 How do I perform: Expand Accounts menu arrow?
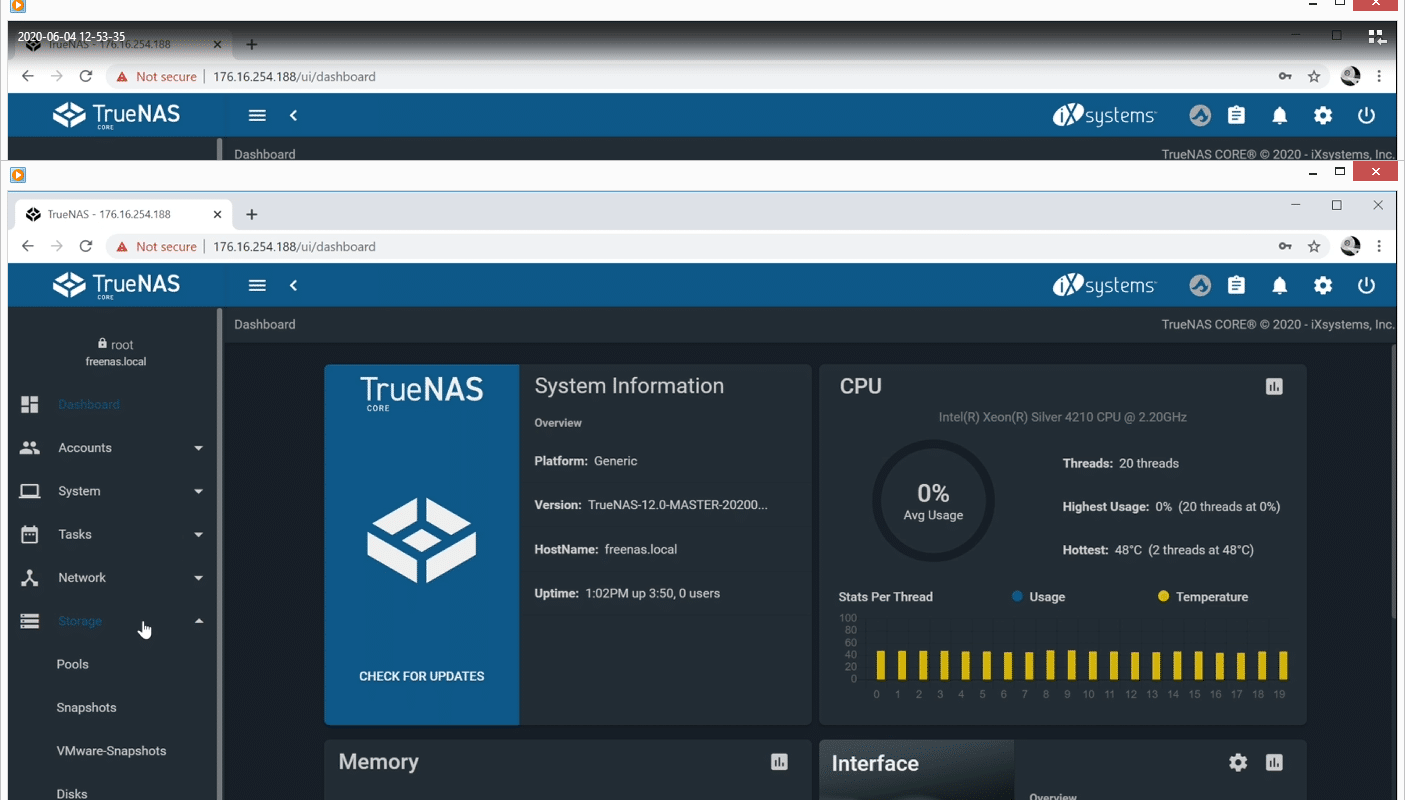coord(199,448)
